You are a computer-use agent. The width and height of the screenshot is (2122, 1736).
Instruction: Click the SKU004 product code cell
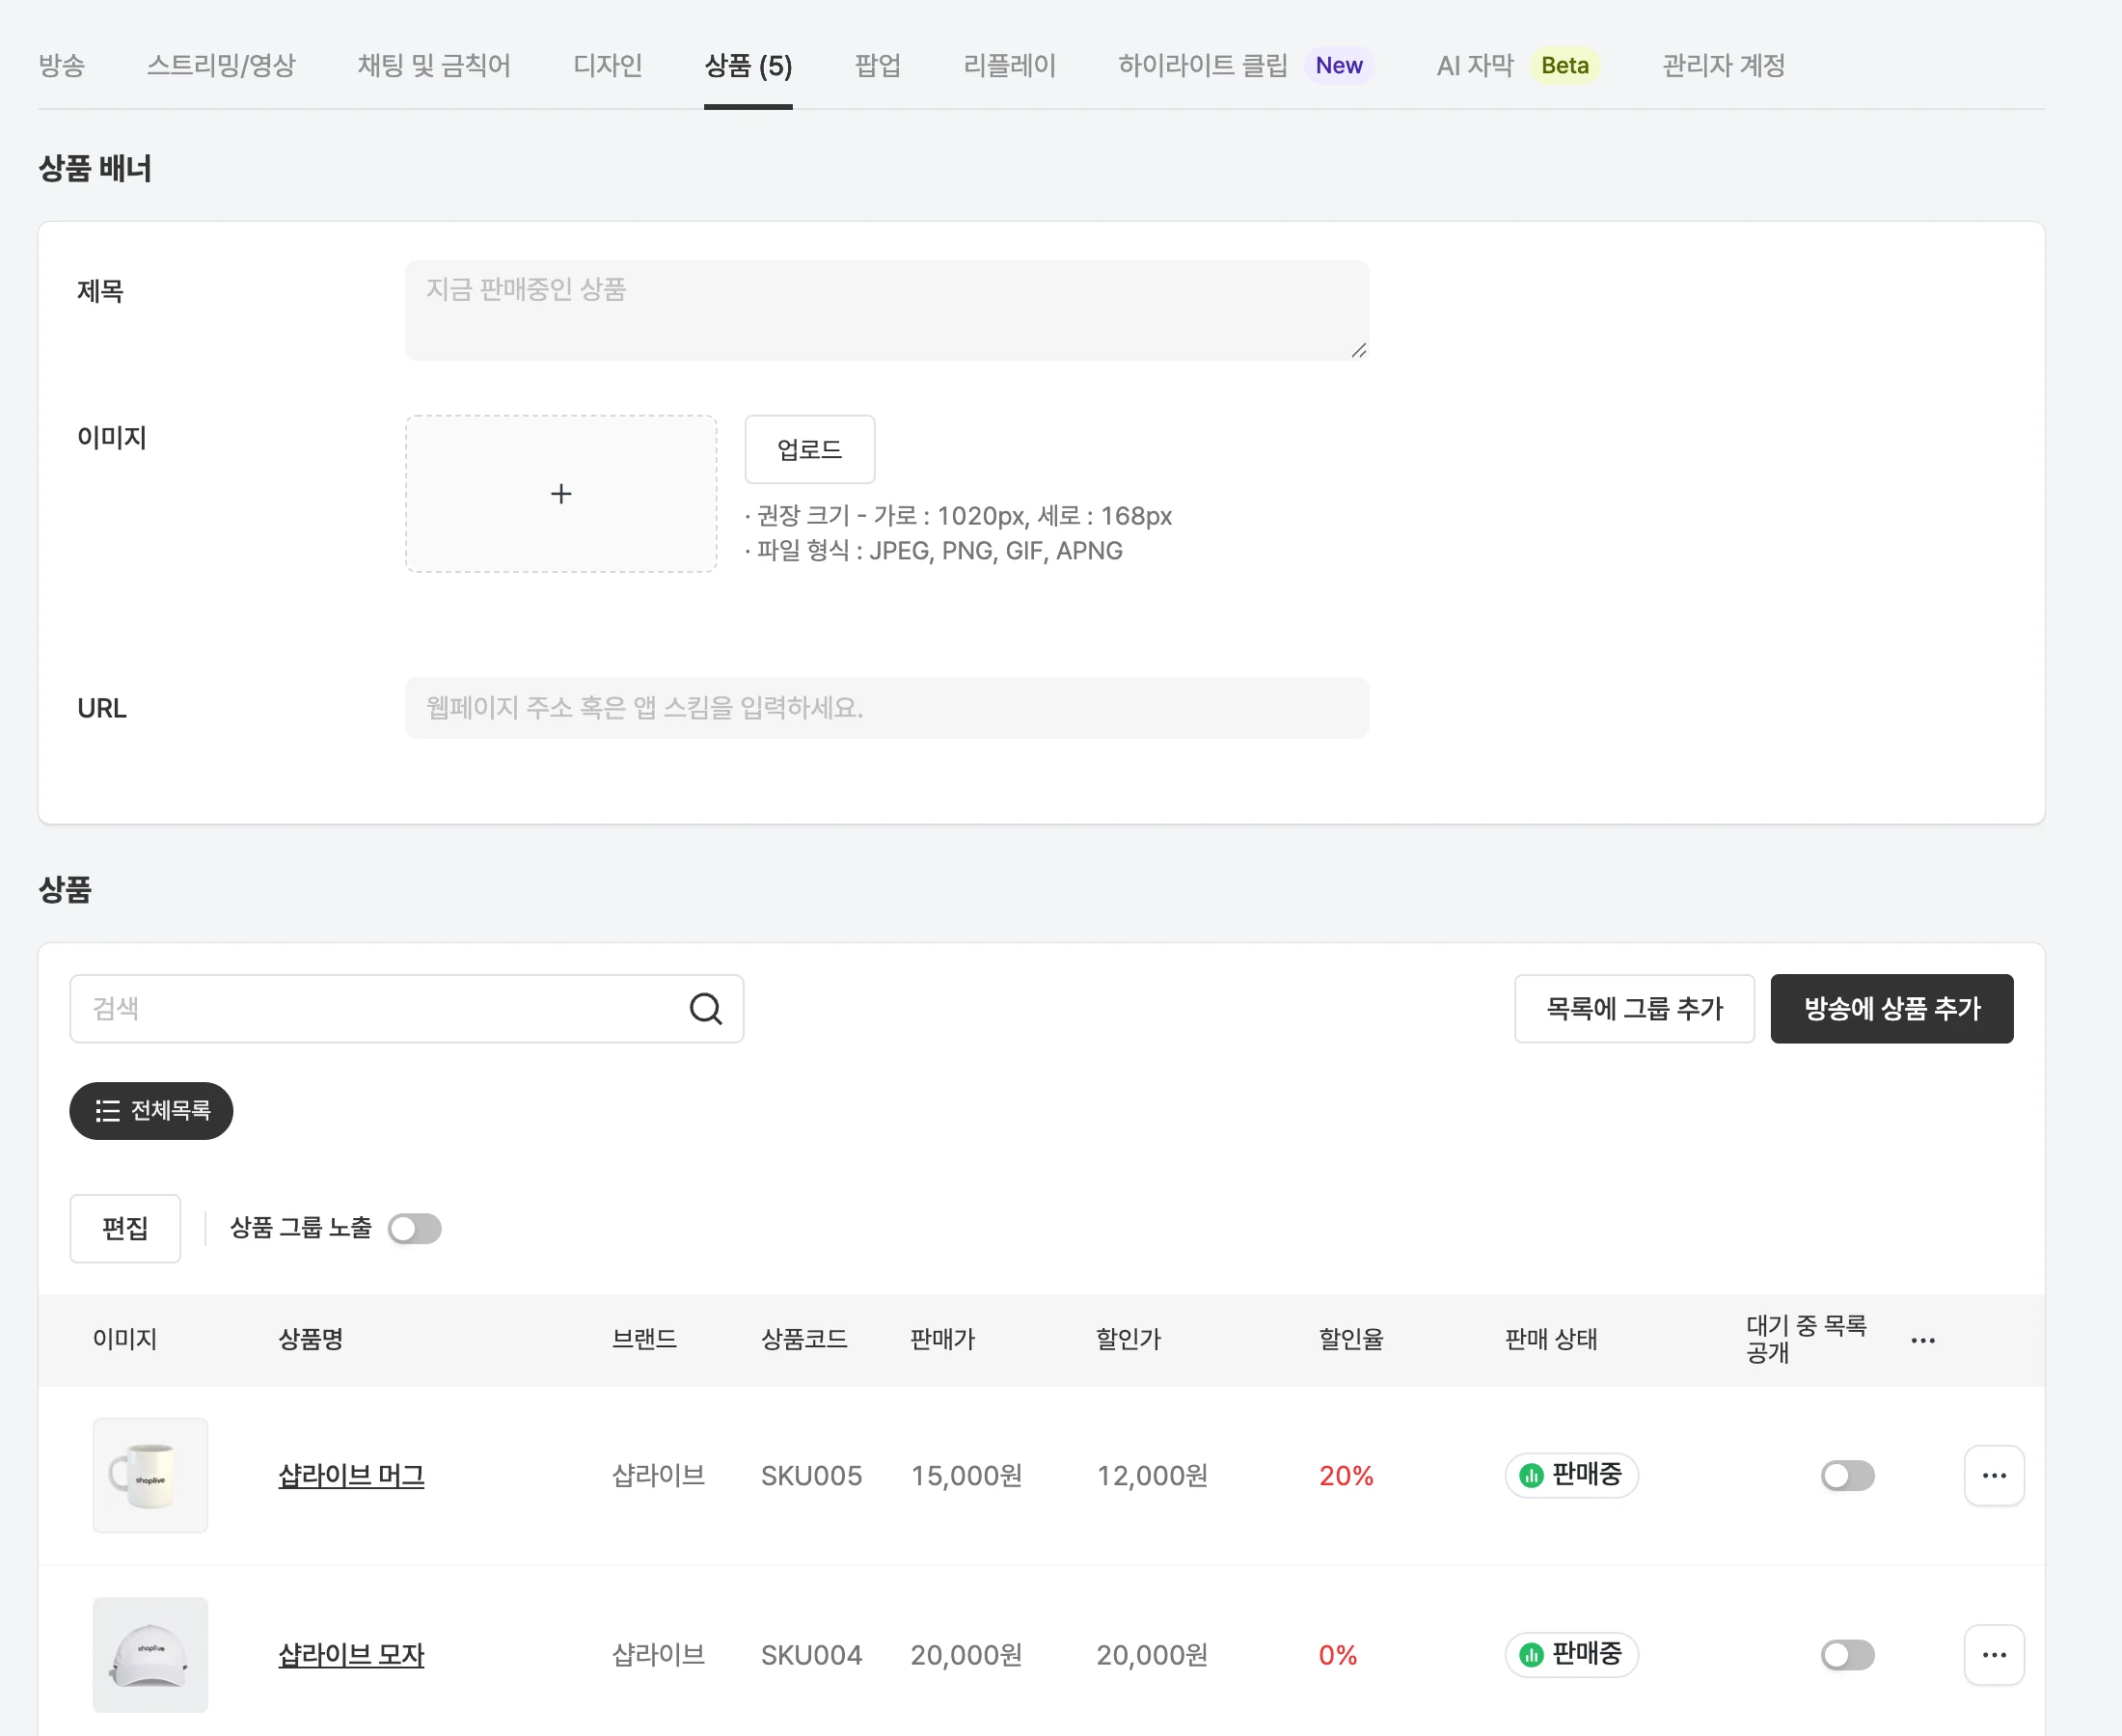click(x=811, y=1654)
